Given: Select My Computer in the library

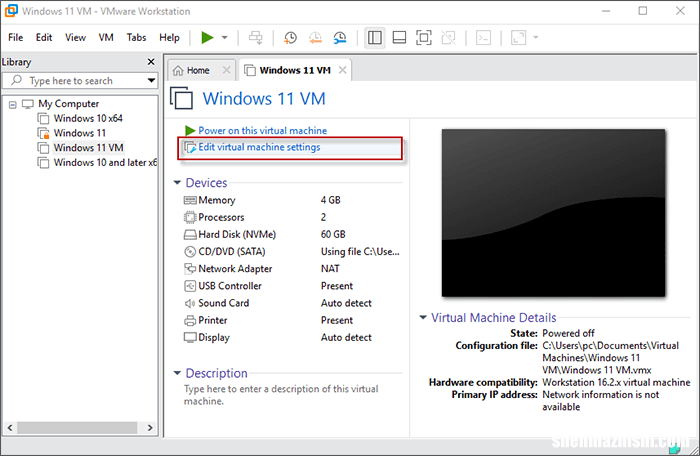Looking at the screenshot, I should point(68,104).
